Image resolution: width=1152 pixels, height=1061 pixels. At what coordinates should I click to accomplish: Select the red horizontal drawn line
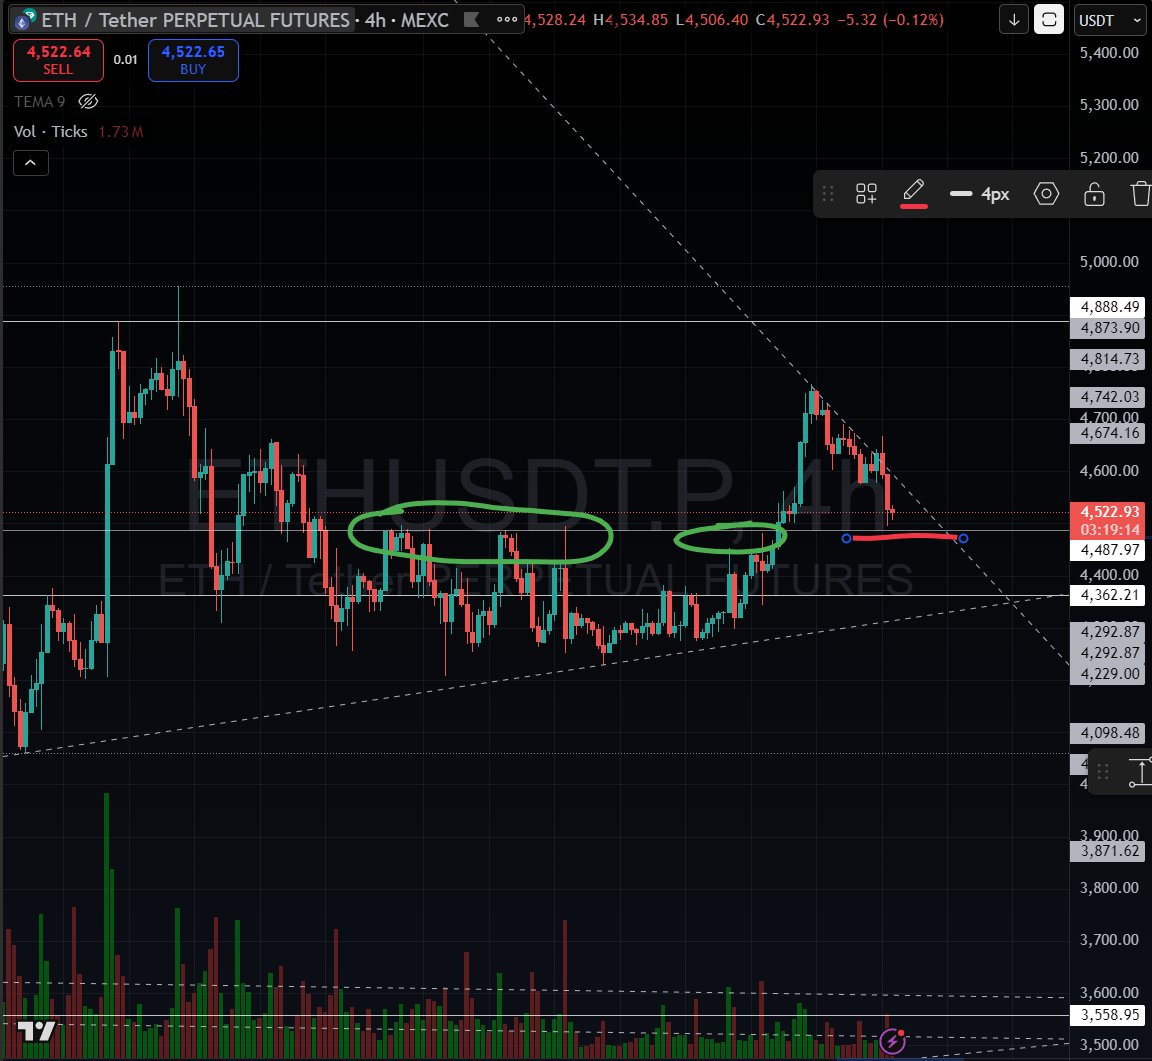tap(904, 538)
